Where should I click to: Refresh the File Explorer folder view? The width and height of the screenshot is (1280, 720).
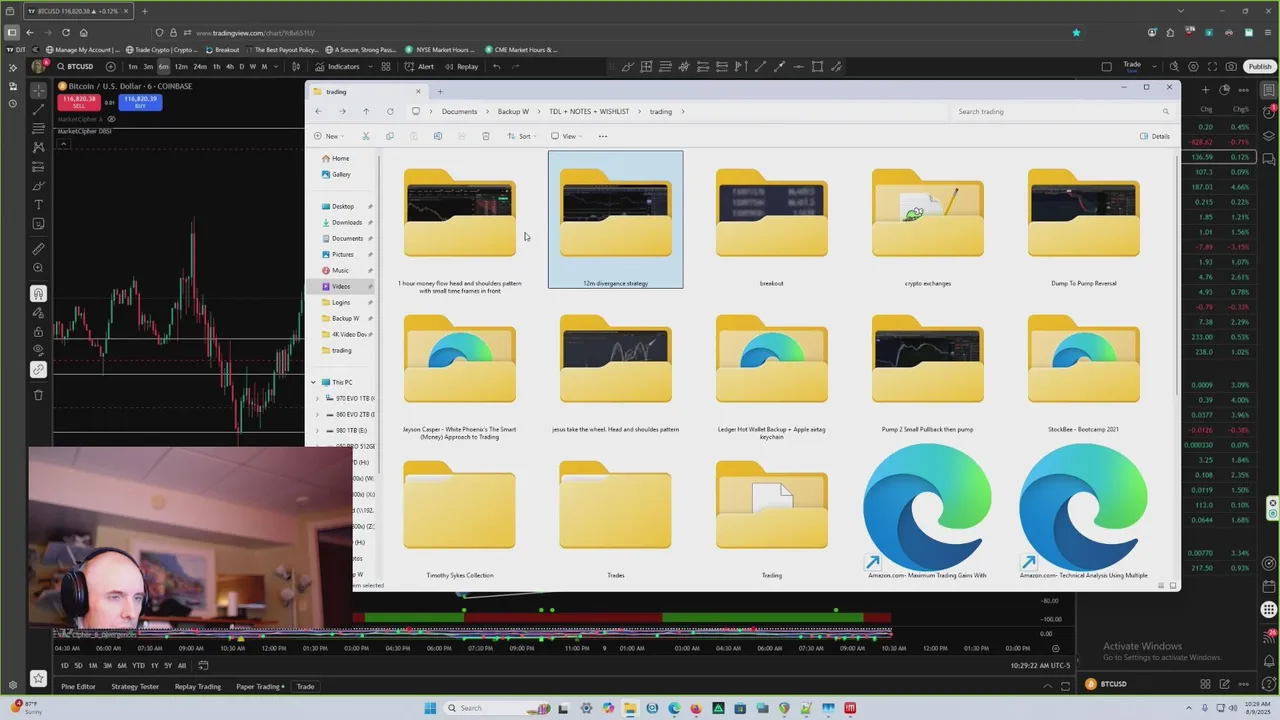pyautogui.click(x=390, y=111)
